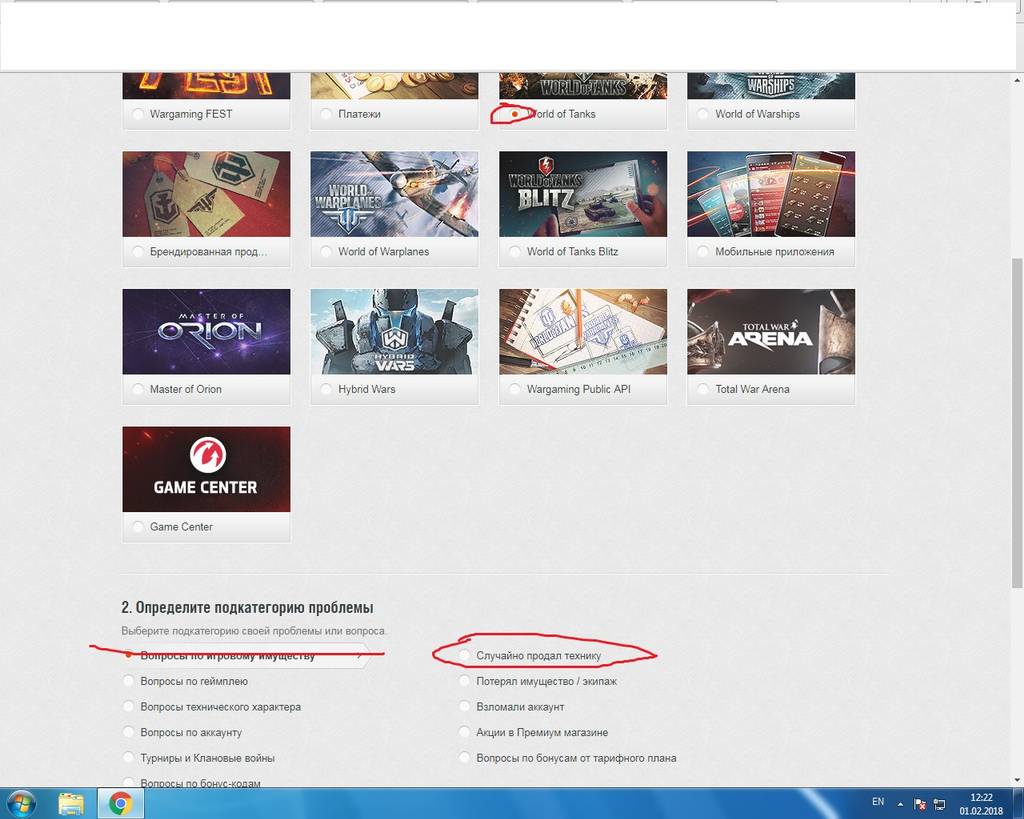
Task: Pick the World of Warships radio option
Action: (x=703, y=114)
